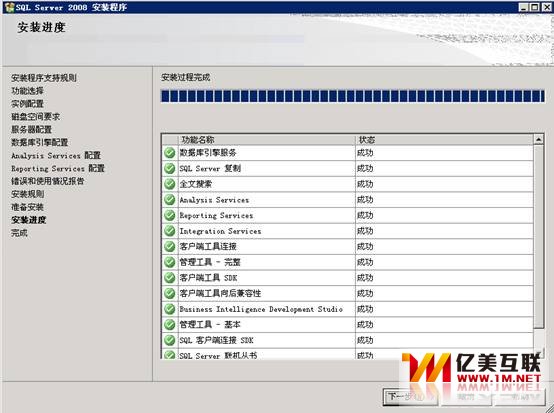Viewport: 554px width, 413px height.
Task: Click the 客户端工具 SDK feature name
Action: click(x=208, y=278)
